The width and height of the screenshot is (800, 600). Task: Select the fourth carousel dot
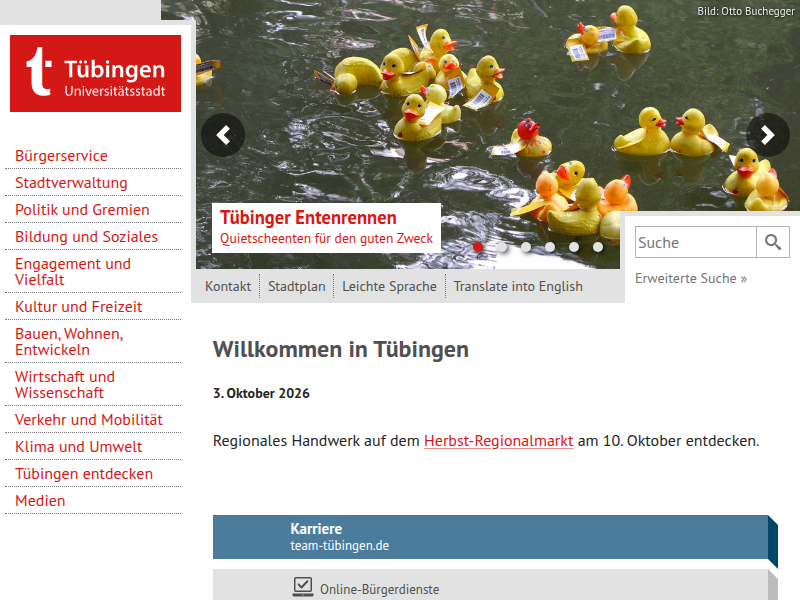point(550,247)
